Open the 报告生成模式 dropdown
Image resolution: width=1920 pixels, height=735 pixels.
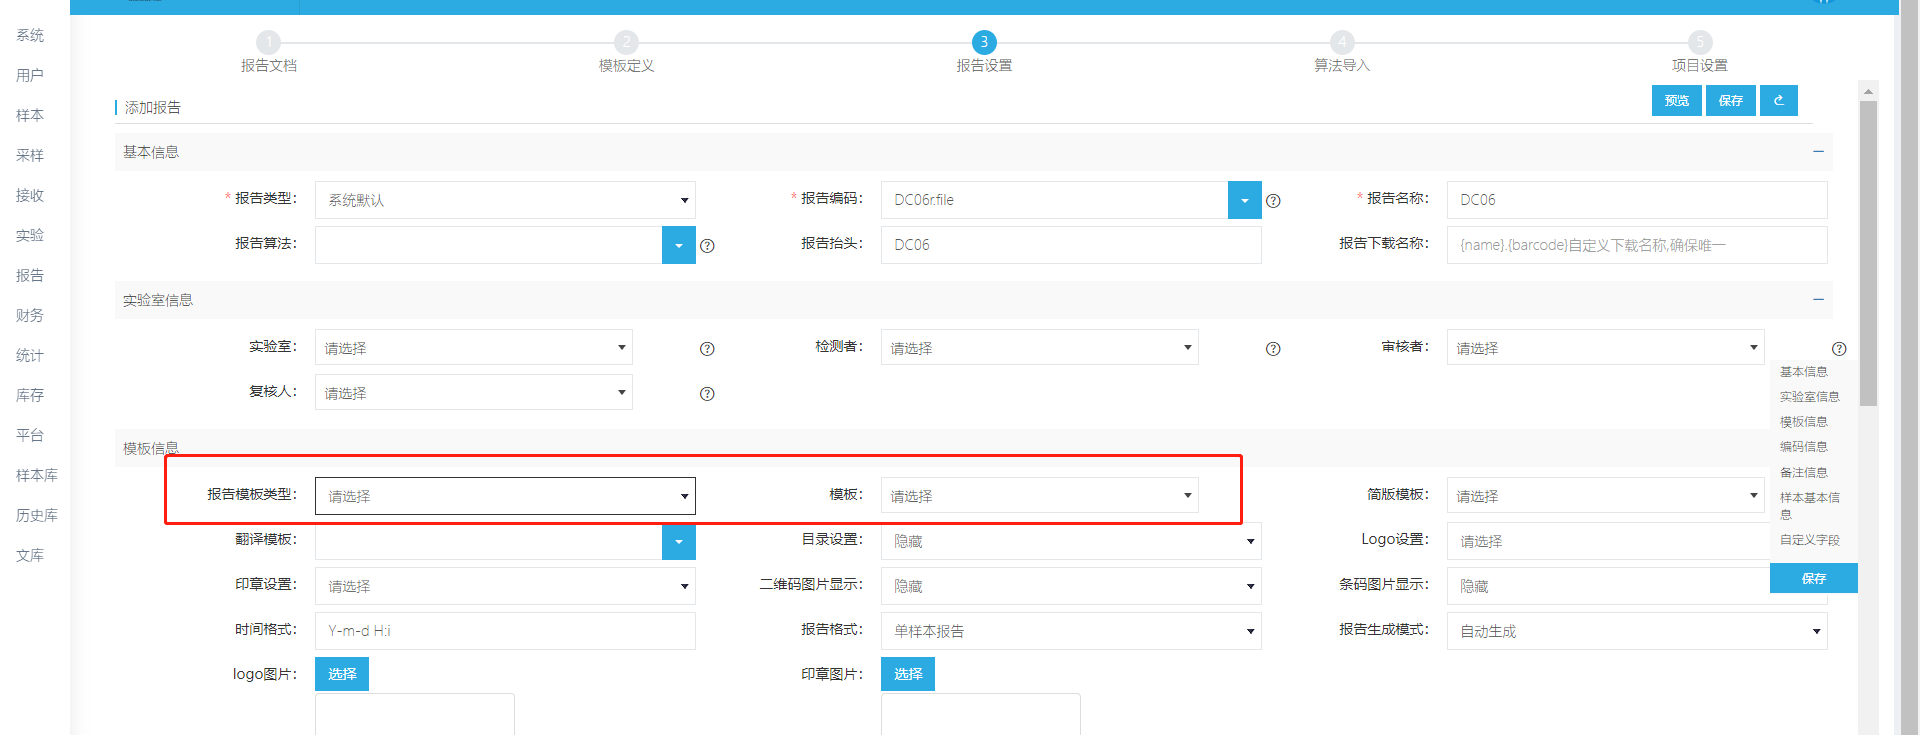click(1637, 631)
